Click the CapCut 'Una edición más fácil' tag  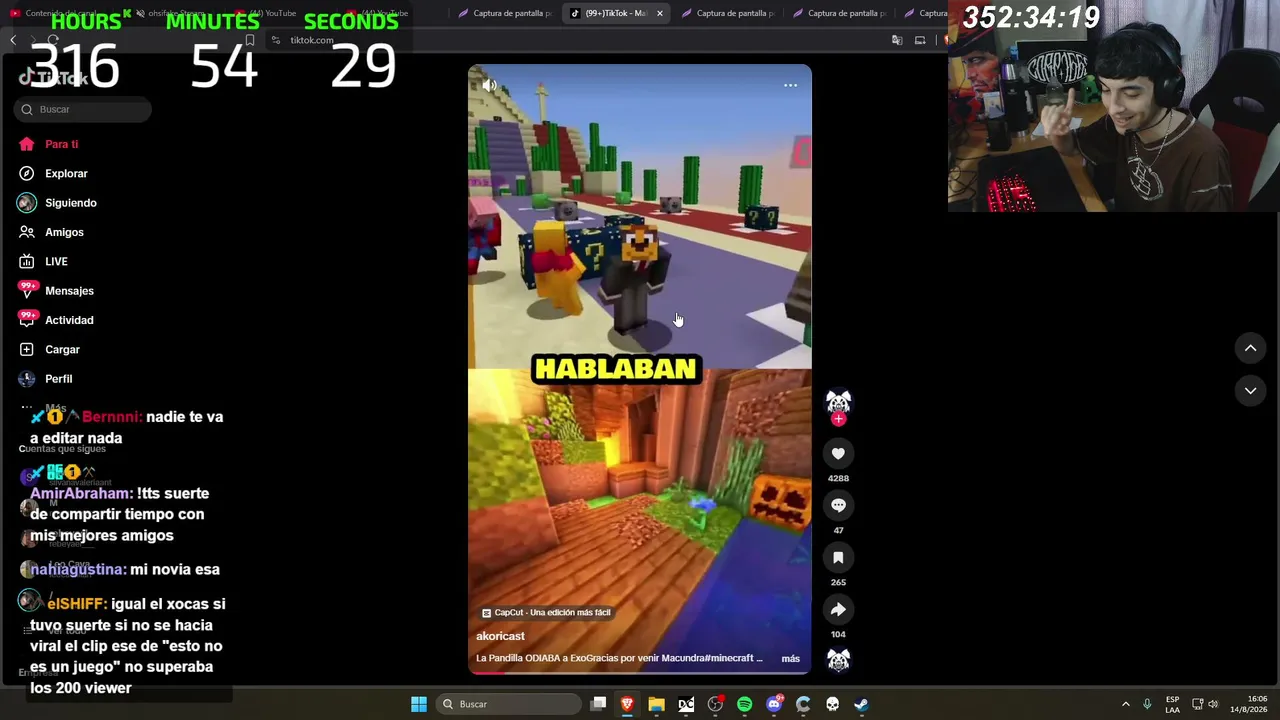point(546,613)
